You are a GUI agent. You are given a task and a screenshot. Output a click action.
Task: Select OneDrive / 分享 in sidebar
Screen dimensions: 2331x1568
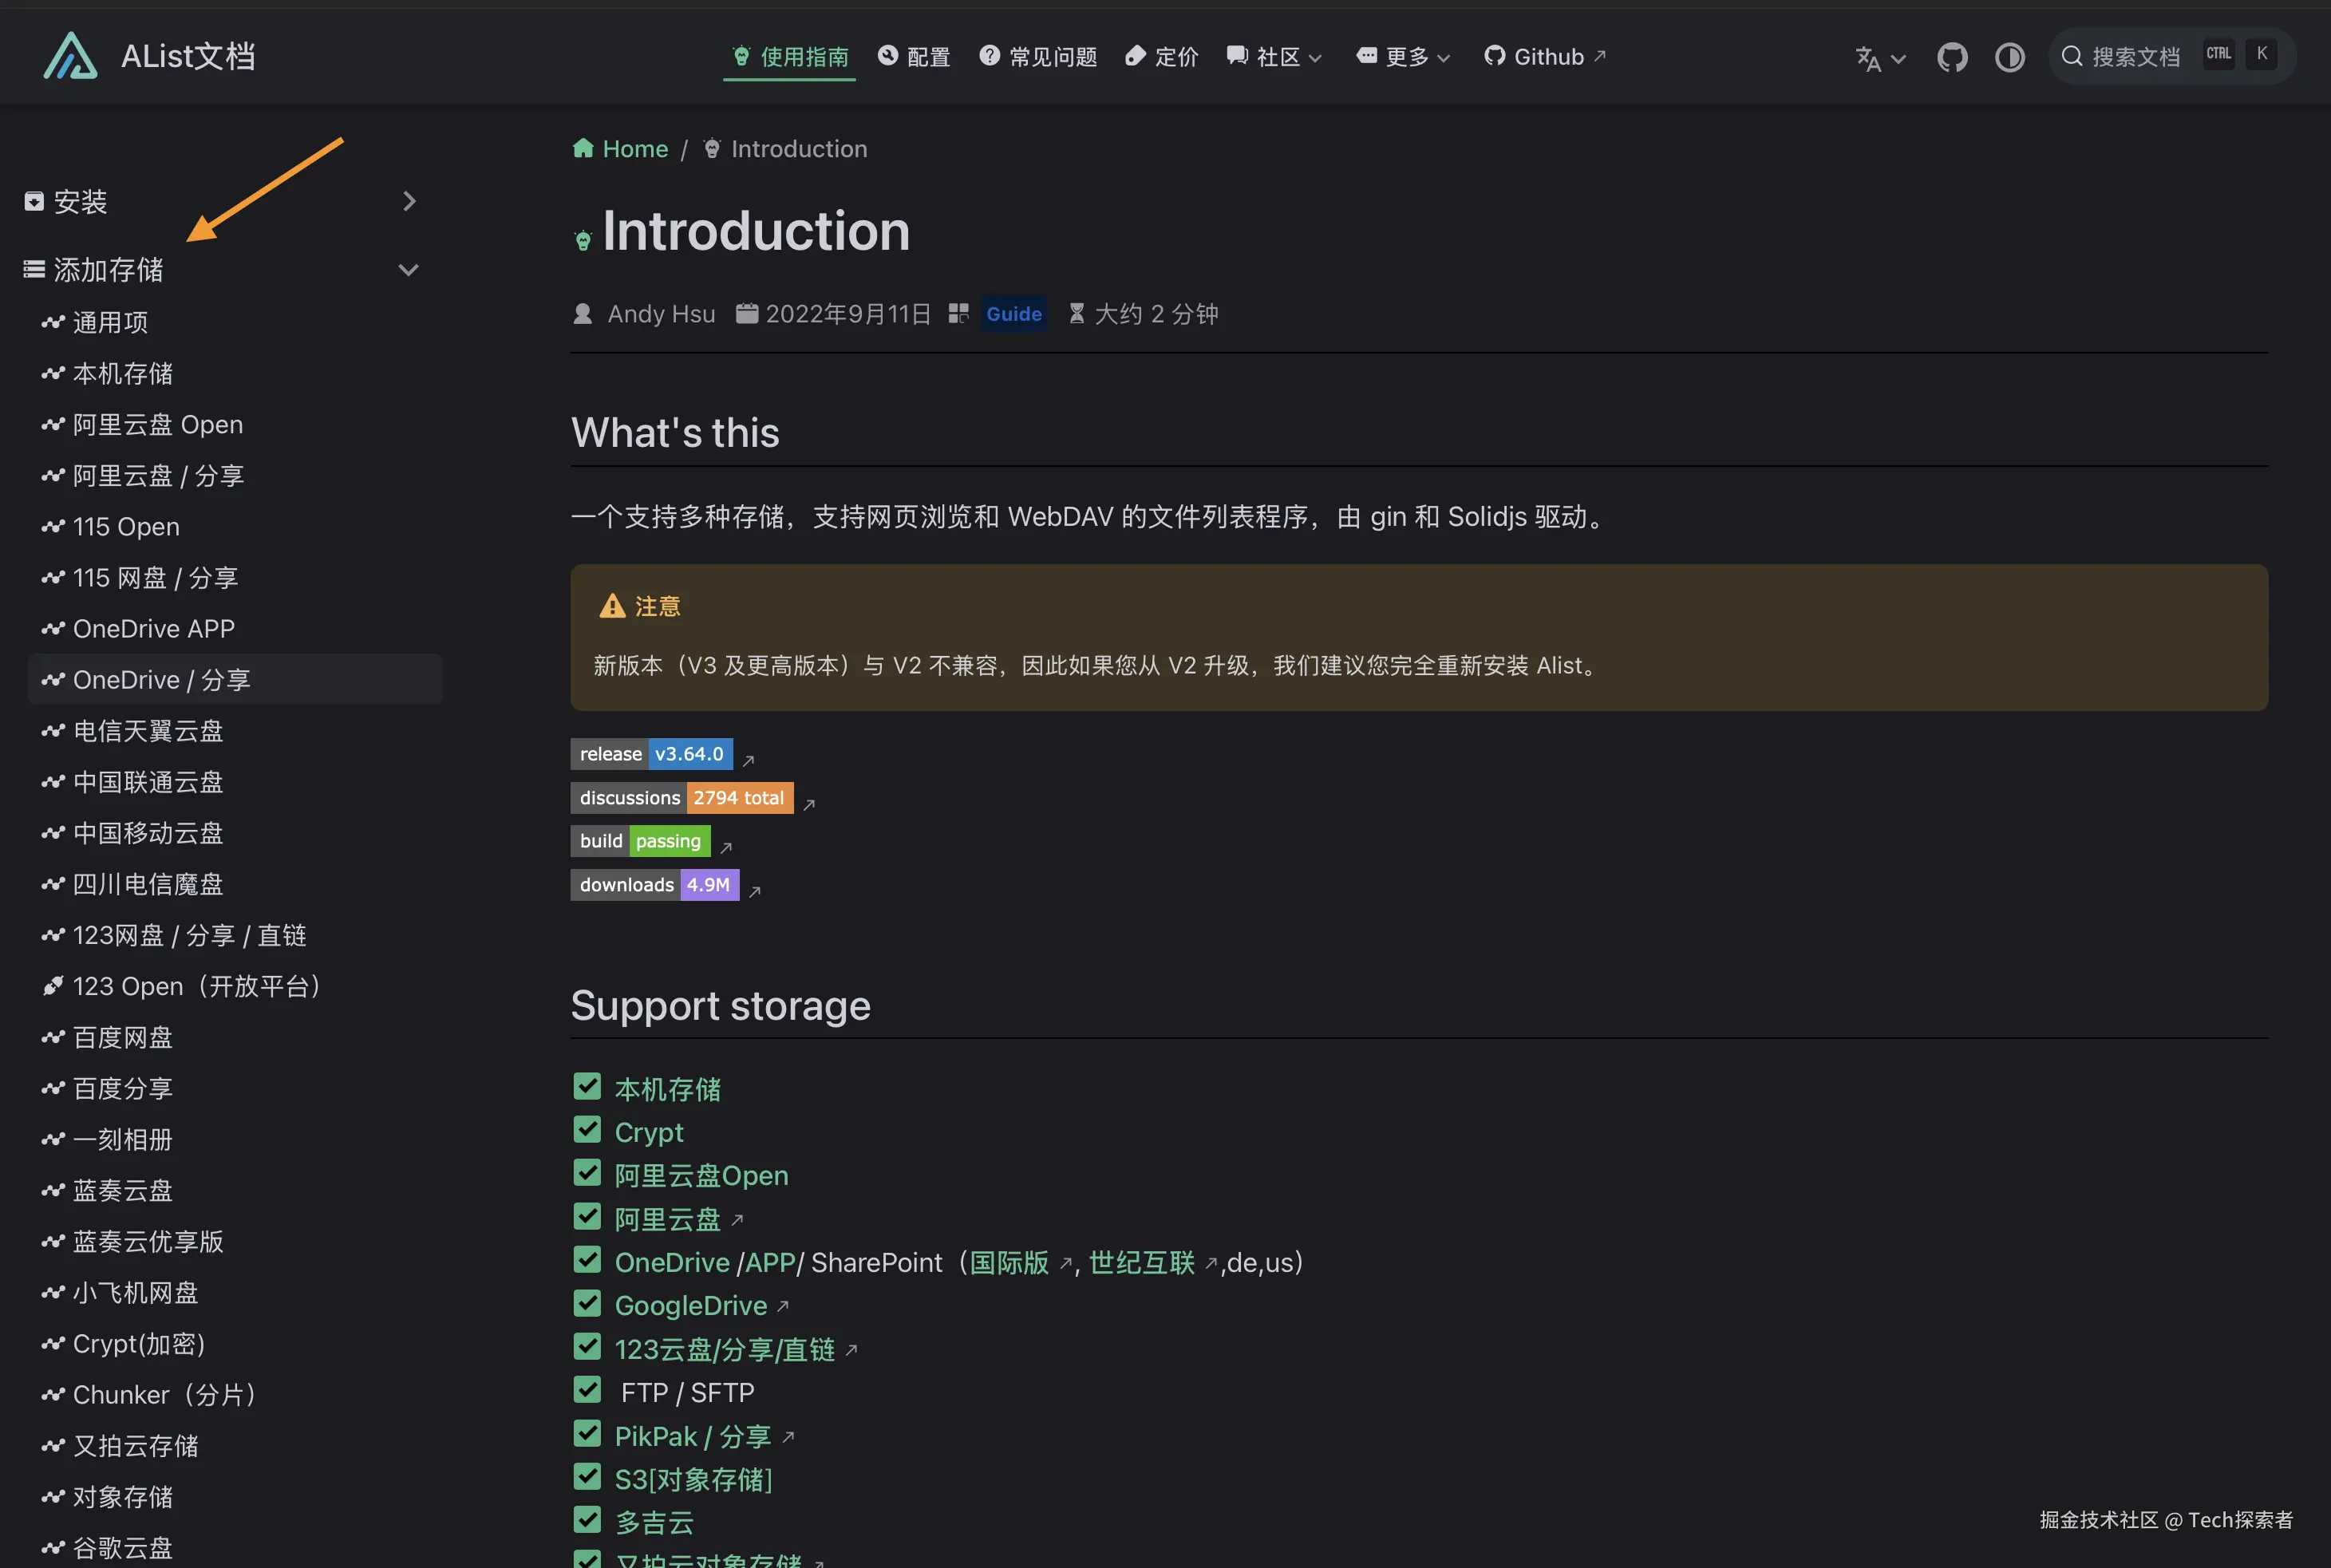pos(235,680)
